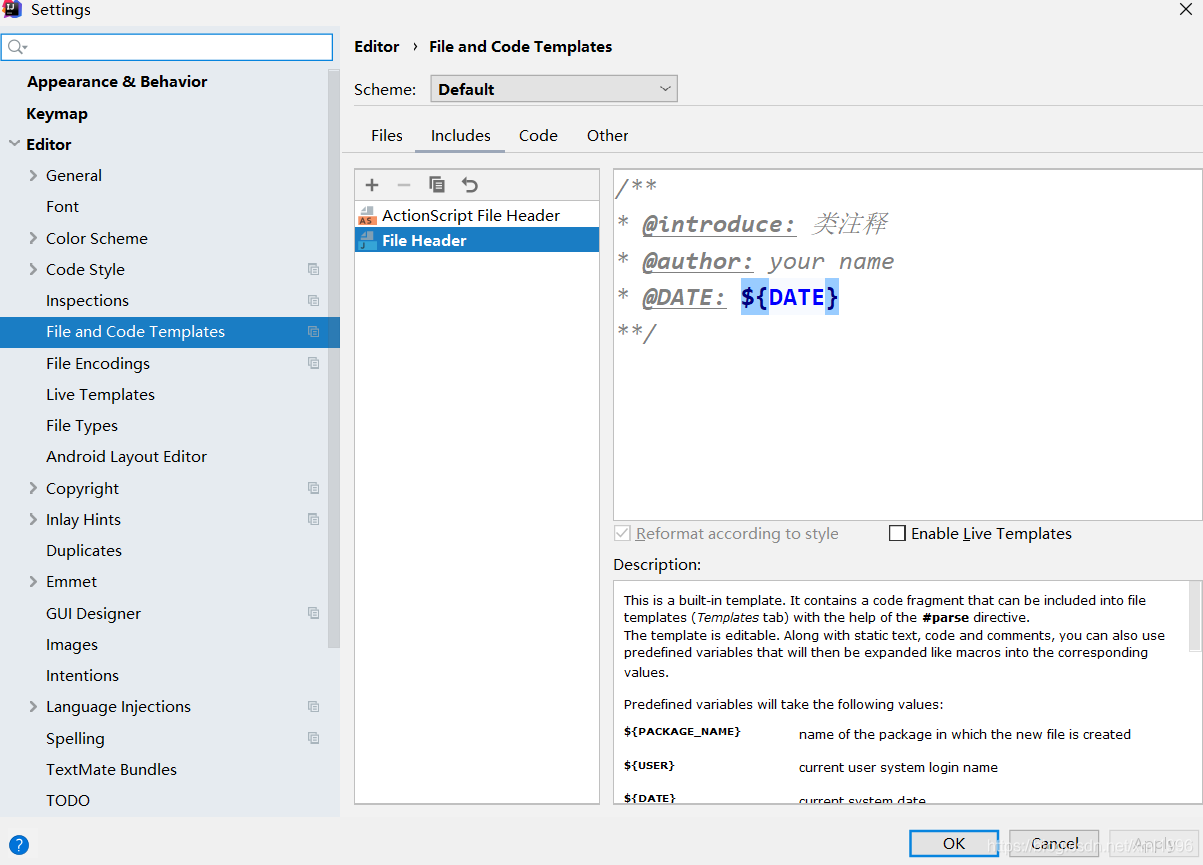Select Keymap in settings tree
The image size is (1203, 865).
[x=57, y=113]
